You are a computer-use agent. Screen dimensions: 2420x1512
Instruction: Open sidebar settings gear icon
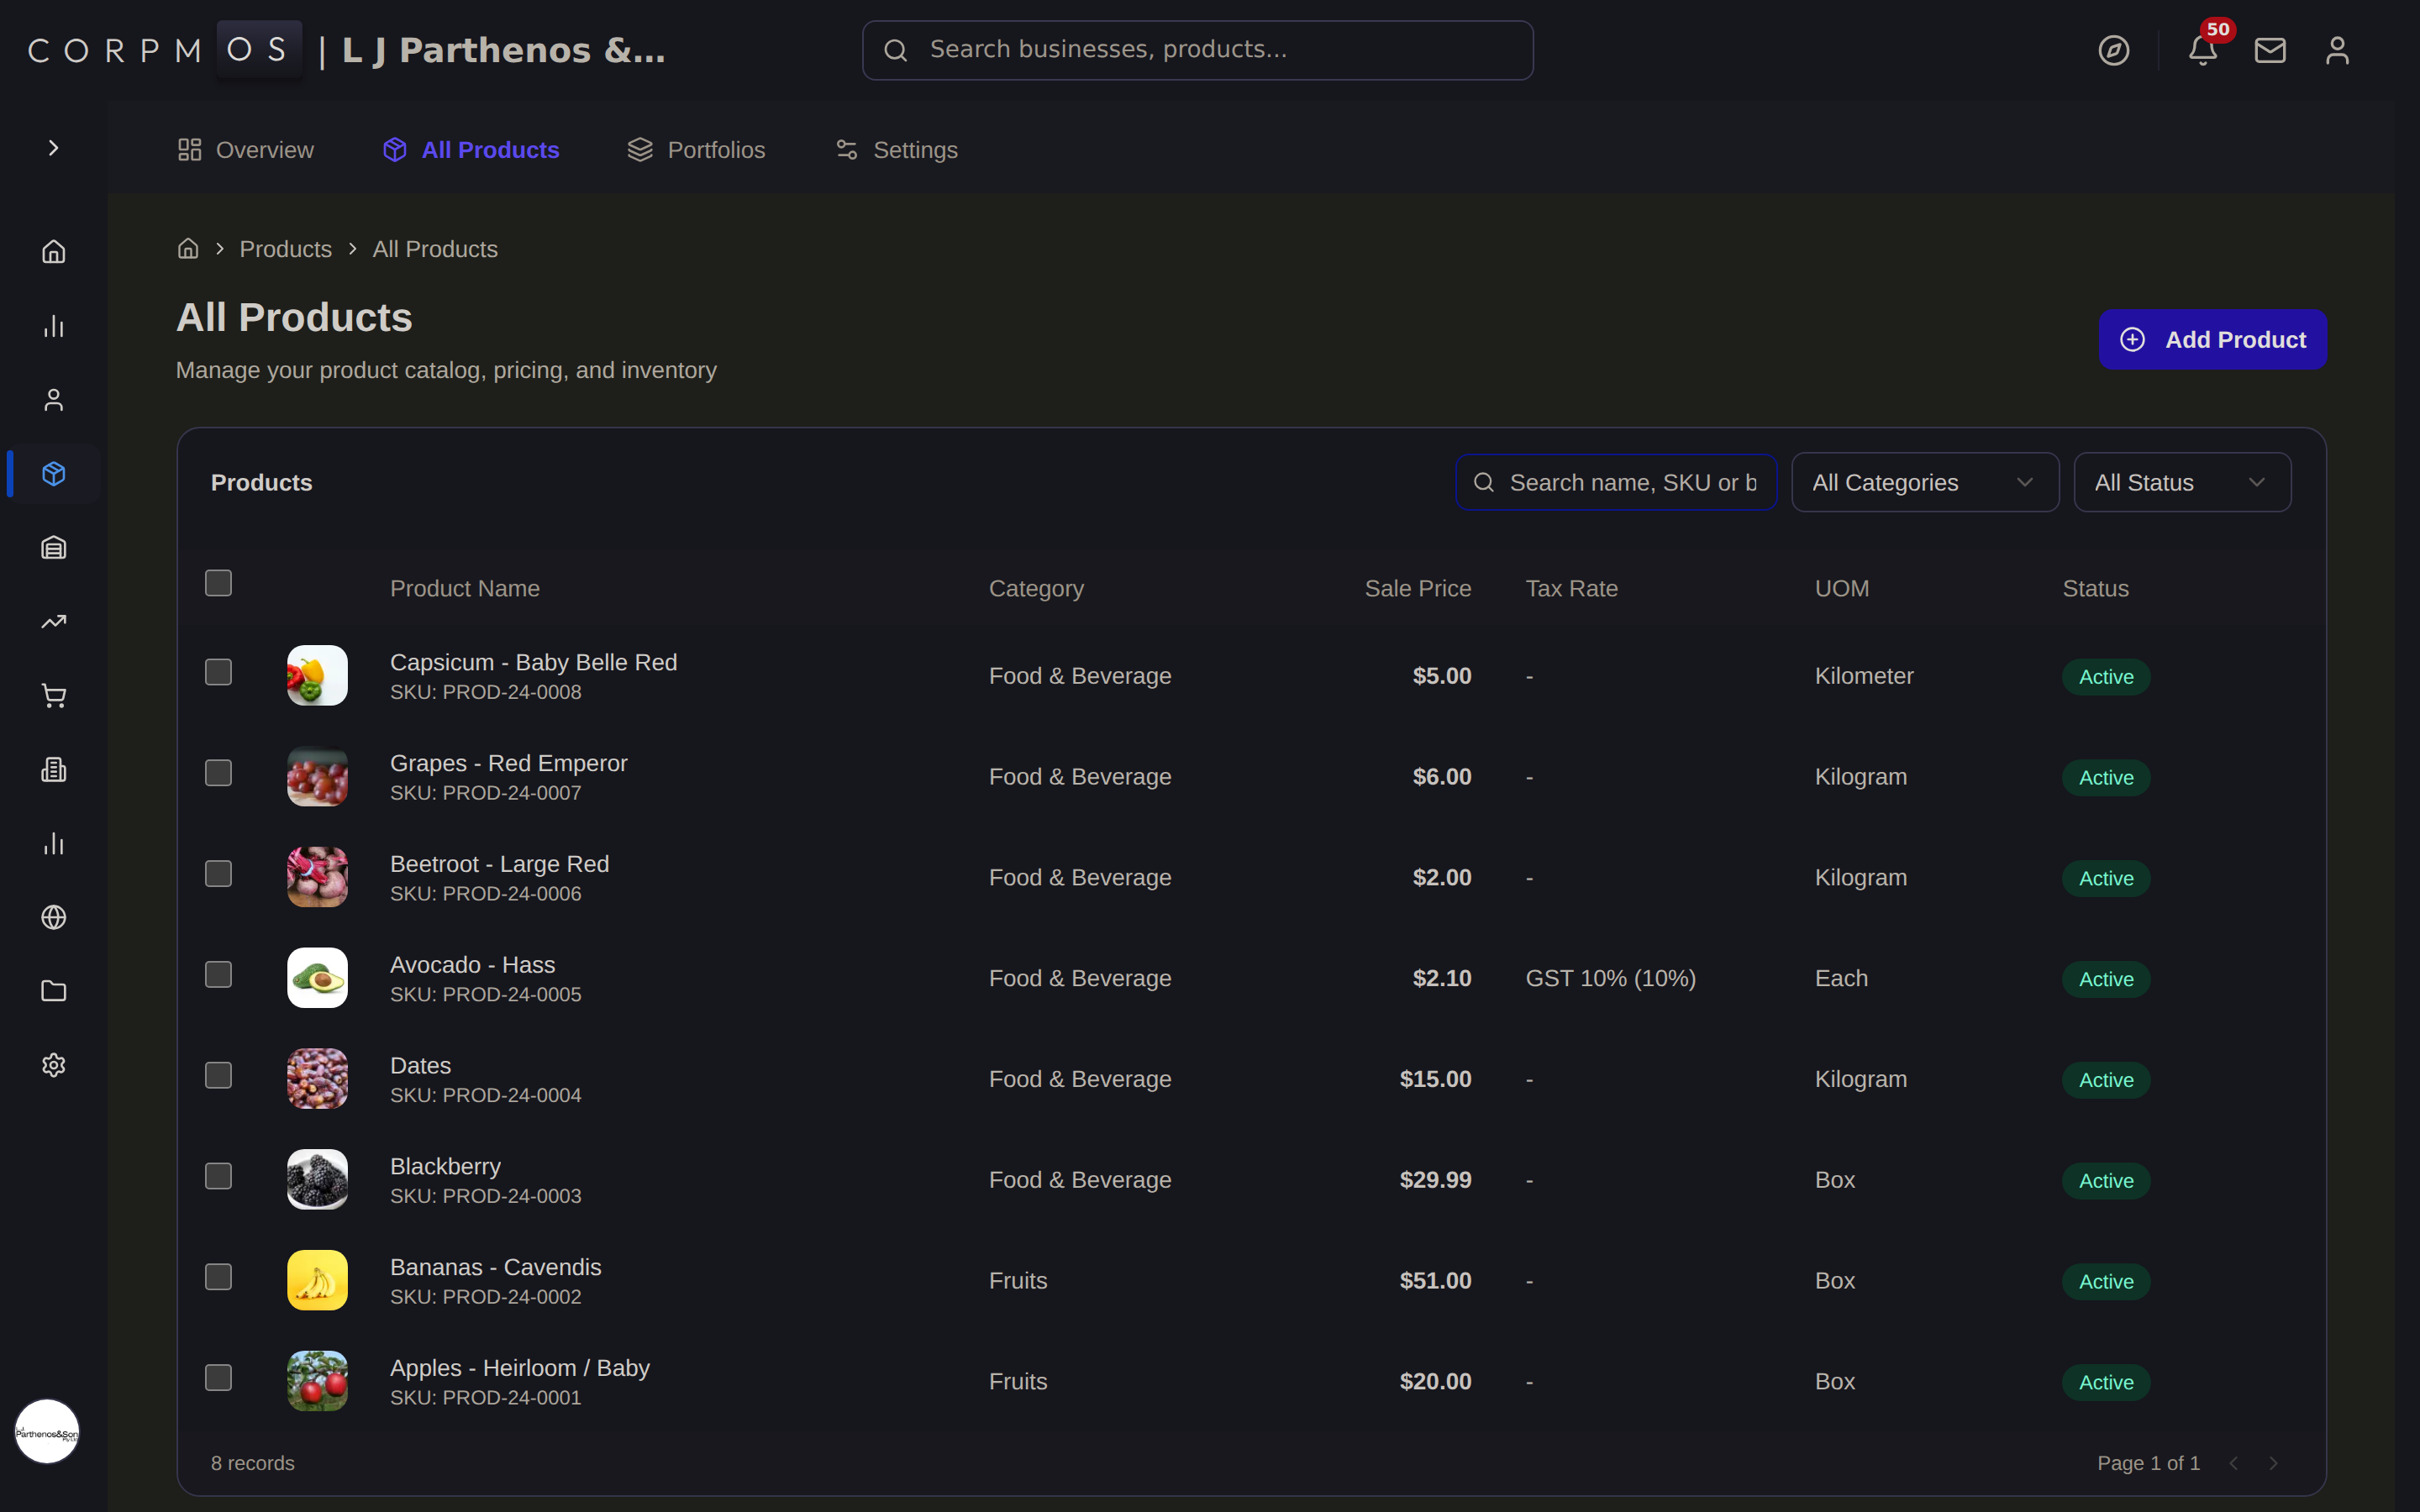[54, 1066]
